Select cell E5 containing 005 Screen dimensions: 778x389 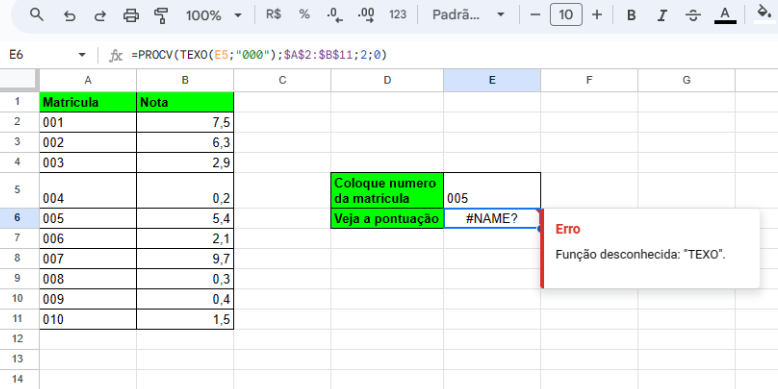point(492,191)
